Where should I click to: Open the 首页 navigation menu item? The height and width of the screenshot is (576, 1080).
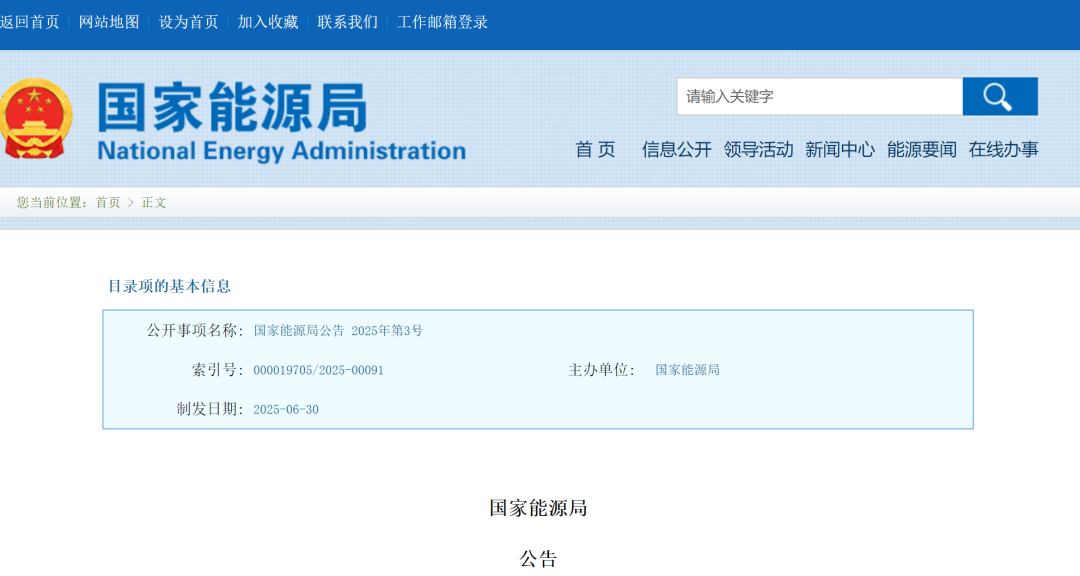[x=595, y=149]
